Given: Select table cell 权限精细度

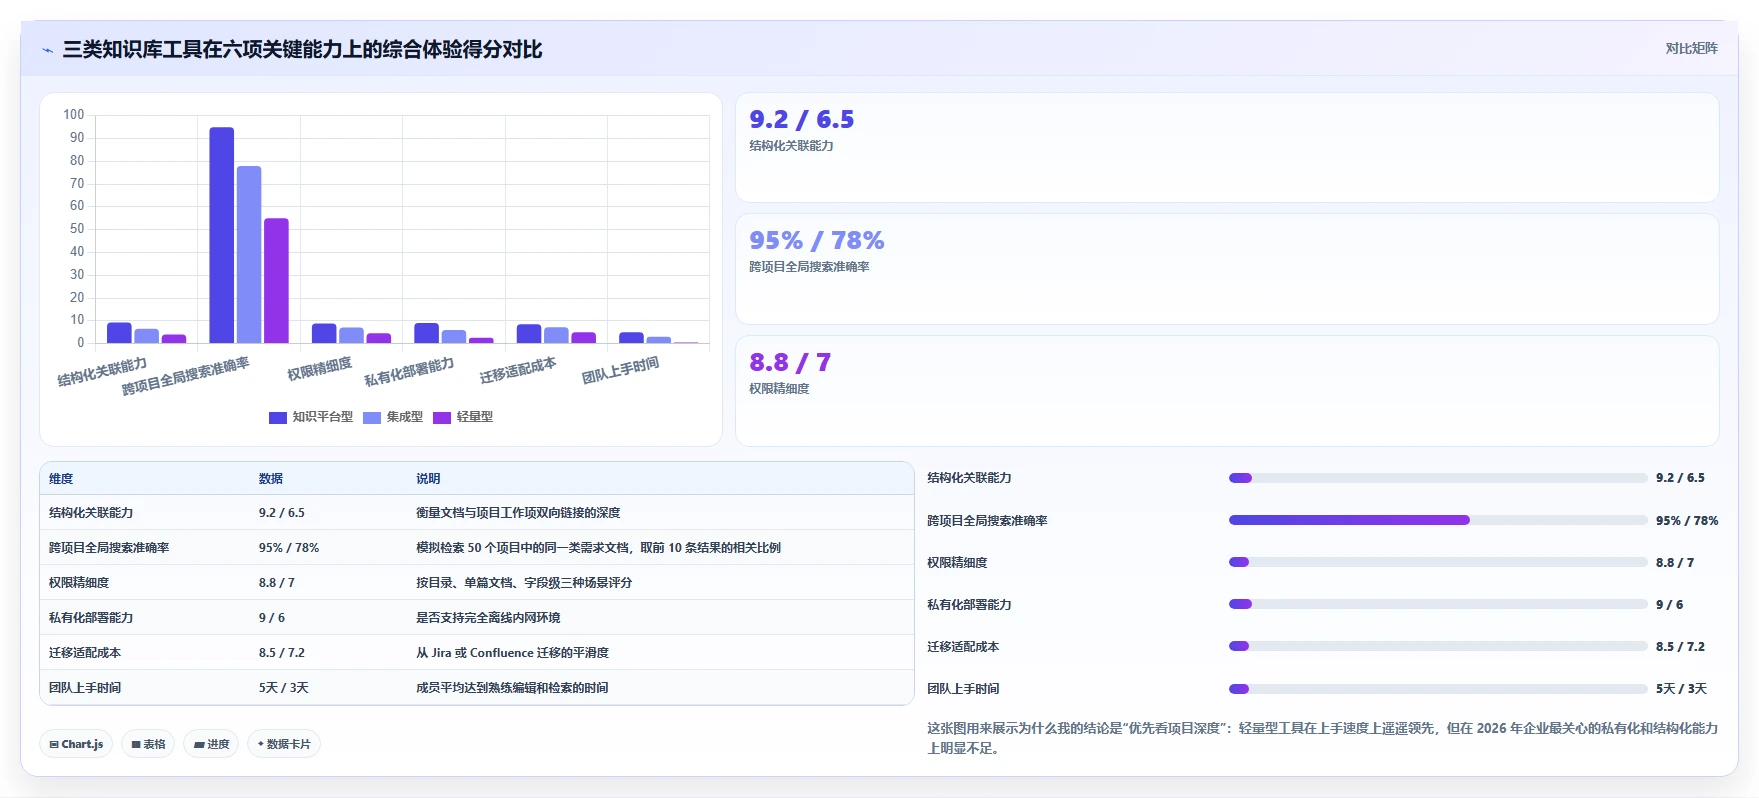Looking at the screenshot, I should point(79,583).
